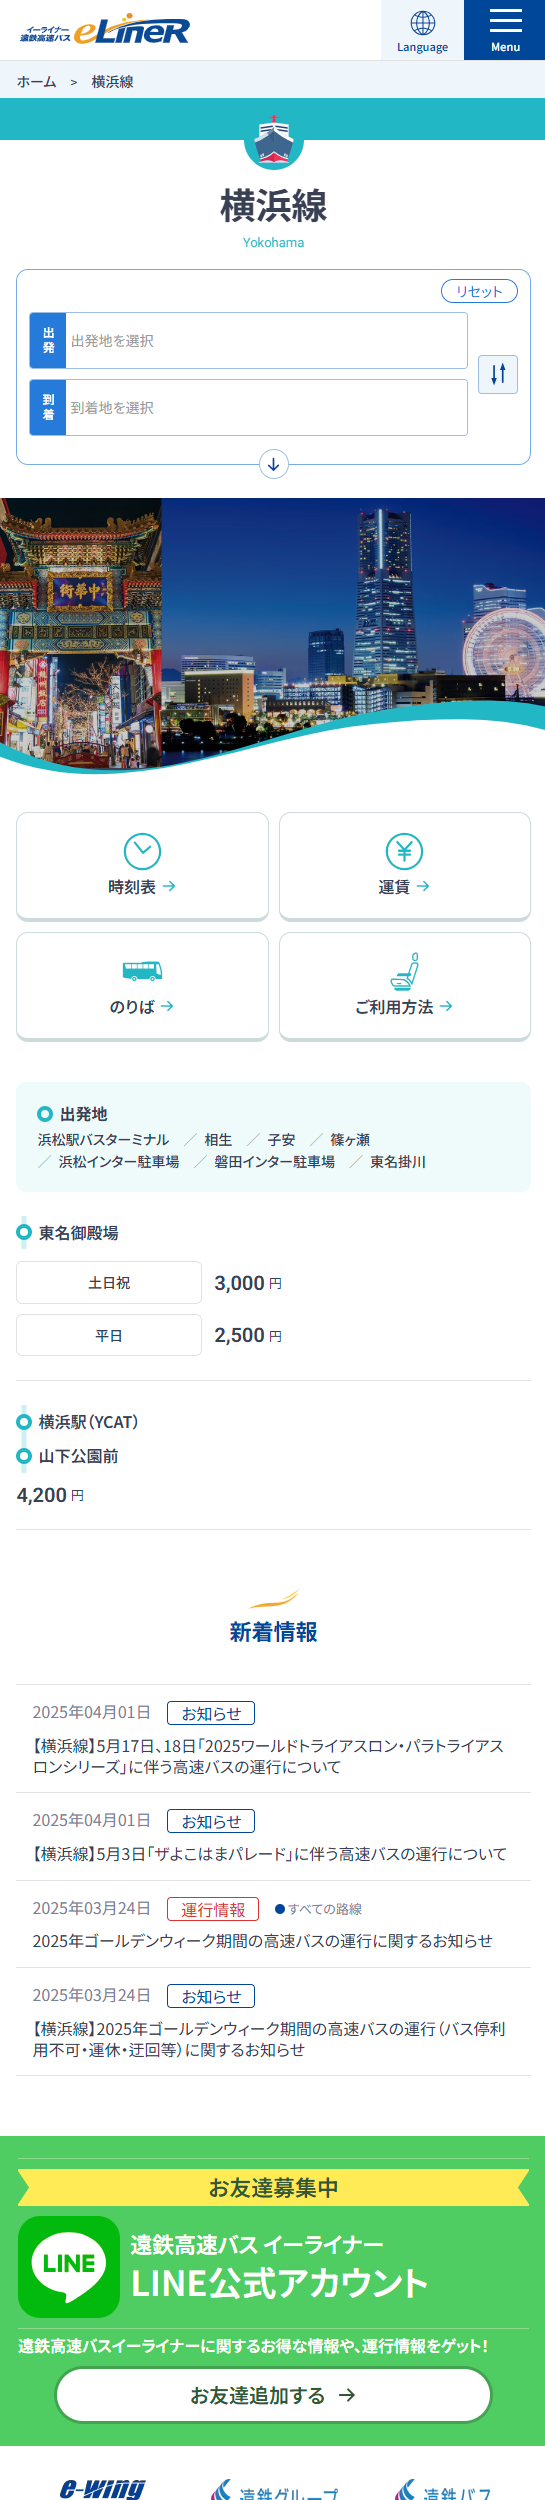Image resolution: width=545 pixels, height=2500 pixels.
Task: Expand search panel with down arrow circle
Action: [x=273, y=464]
